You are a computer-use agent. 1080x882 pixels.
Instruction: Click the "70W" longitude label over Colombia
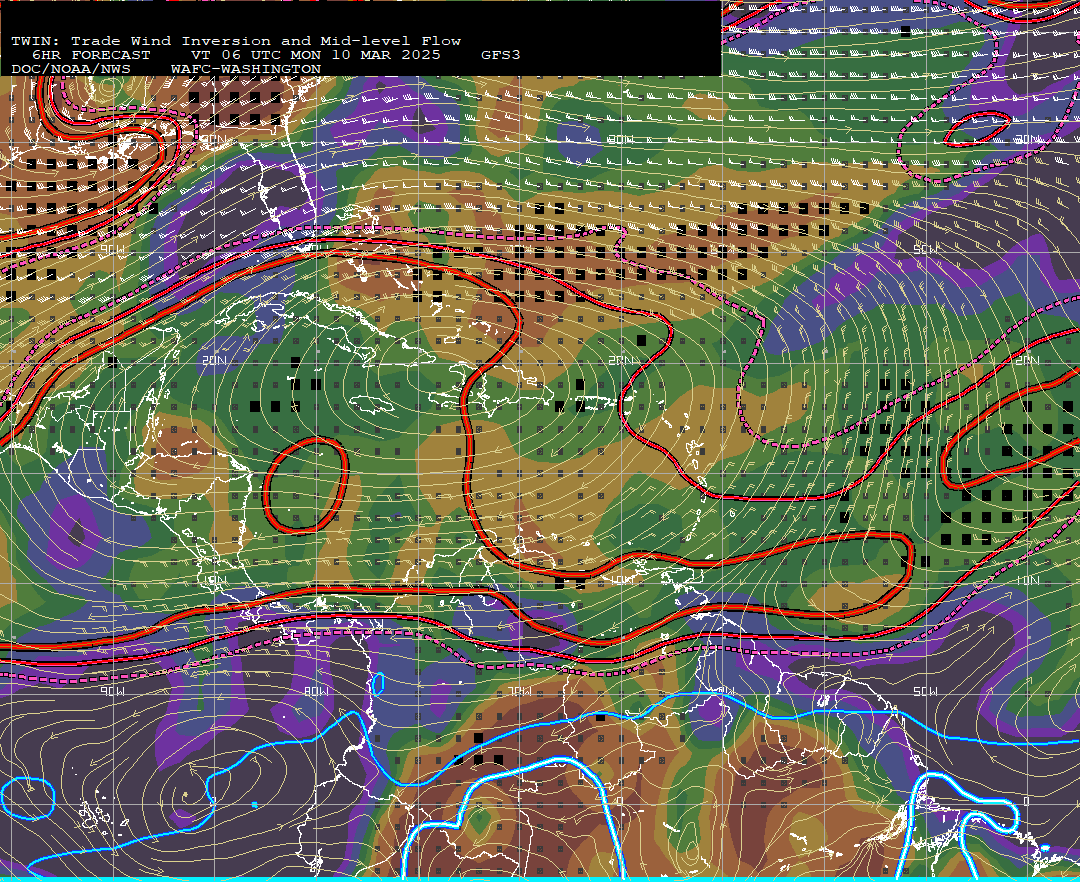(x=520, y=691)
